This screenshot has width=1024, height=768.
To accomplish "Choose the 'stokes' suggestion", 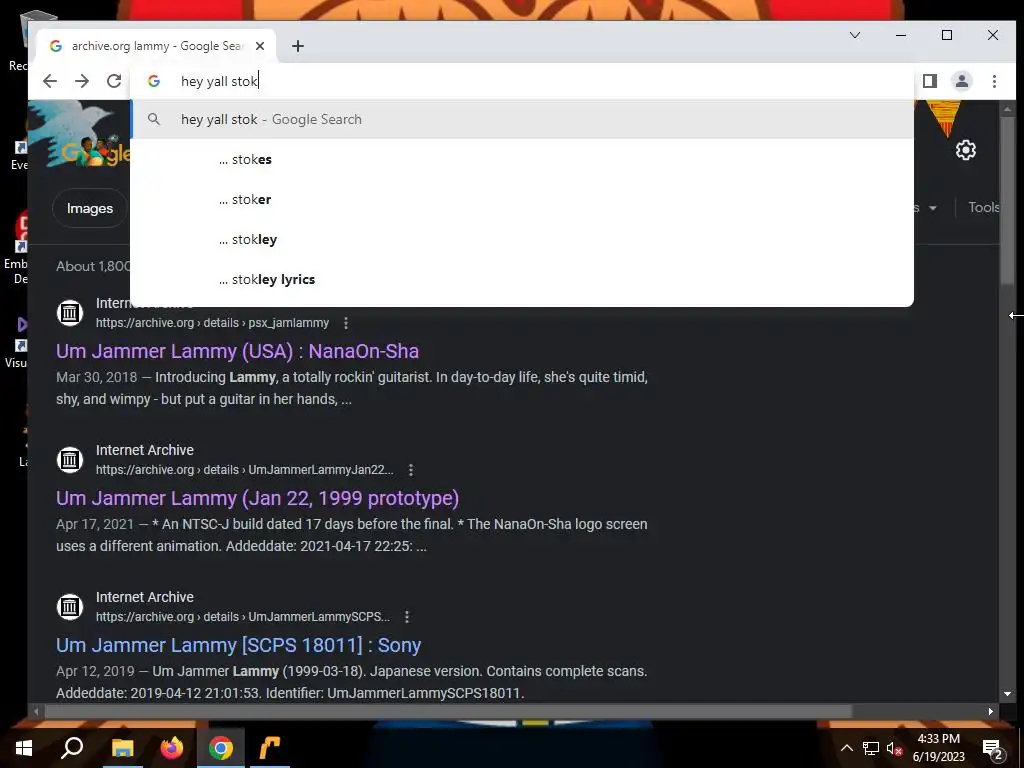I will tap(522, 159).
